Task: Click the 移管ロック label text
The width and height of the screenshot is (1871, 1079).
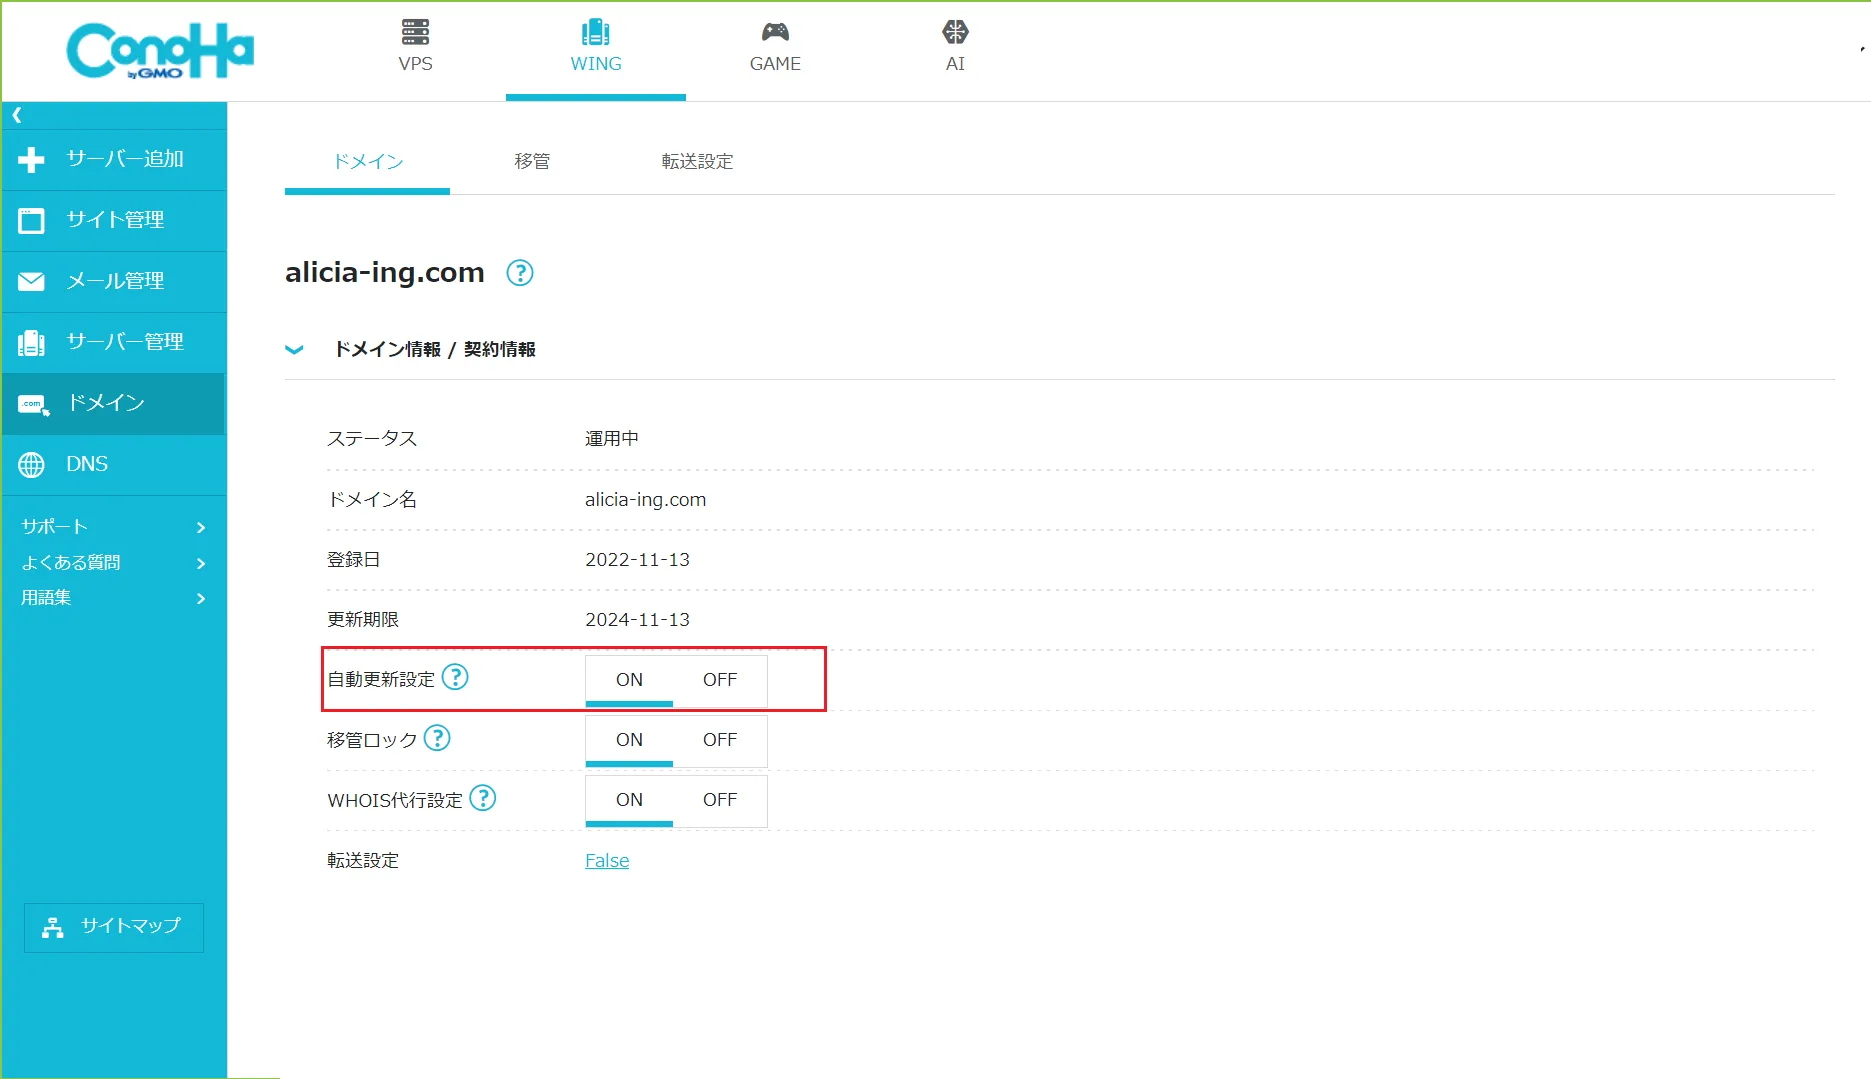Action: pos(372,741)
